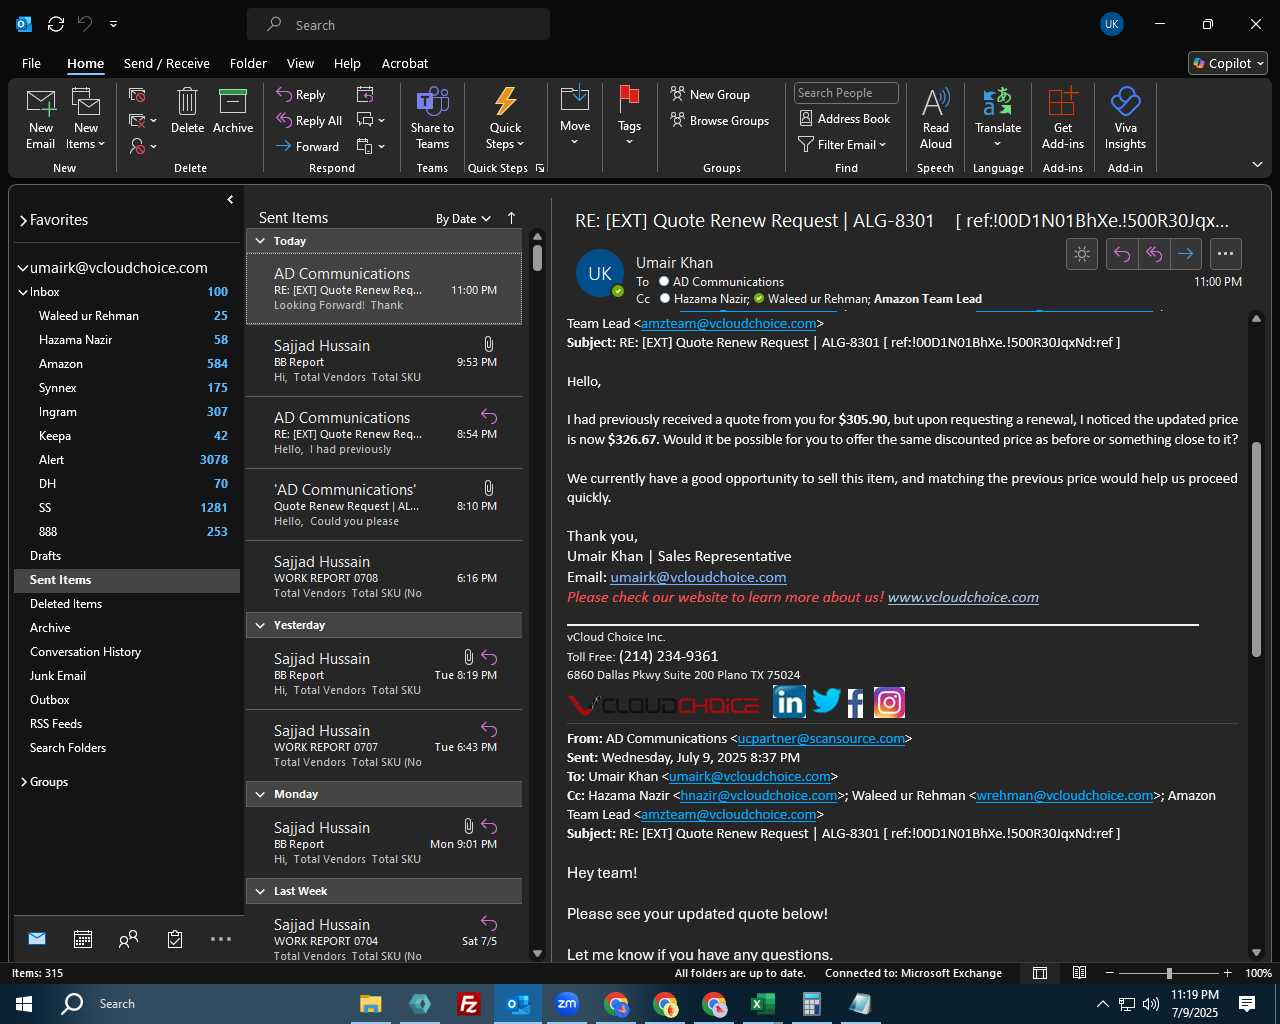
Task: Click Browse Groups
Action: [x=720, y=120]
